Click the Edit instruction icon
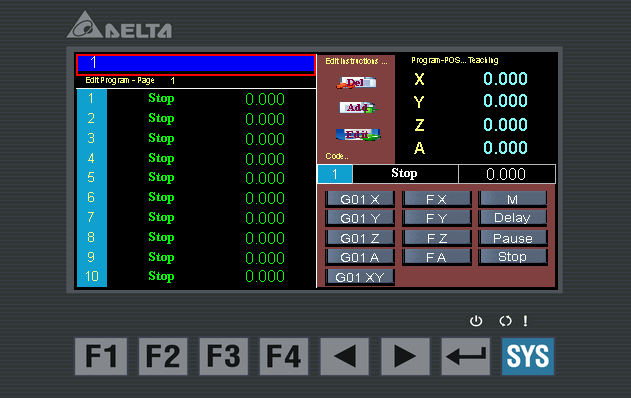 coord(358,134)
